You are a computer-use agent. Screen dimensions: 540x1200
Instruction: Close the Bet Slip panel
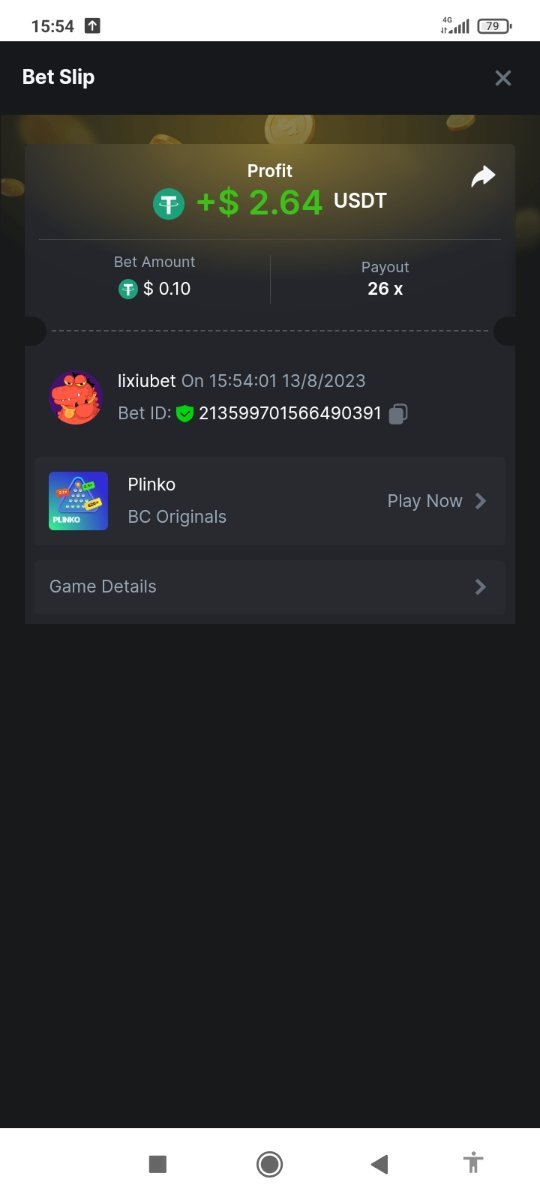[503, 78]
